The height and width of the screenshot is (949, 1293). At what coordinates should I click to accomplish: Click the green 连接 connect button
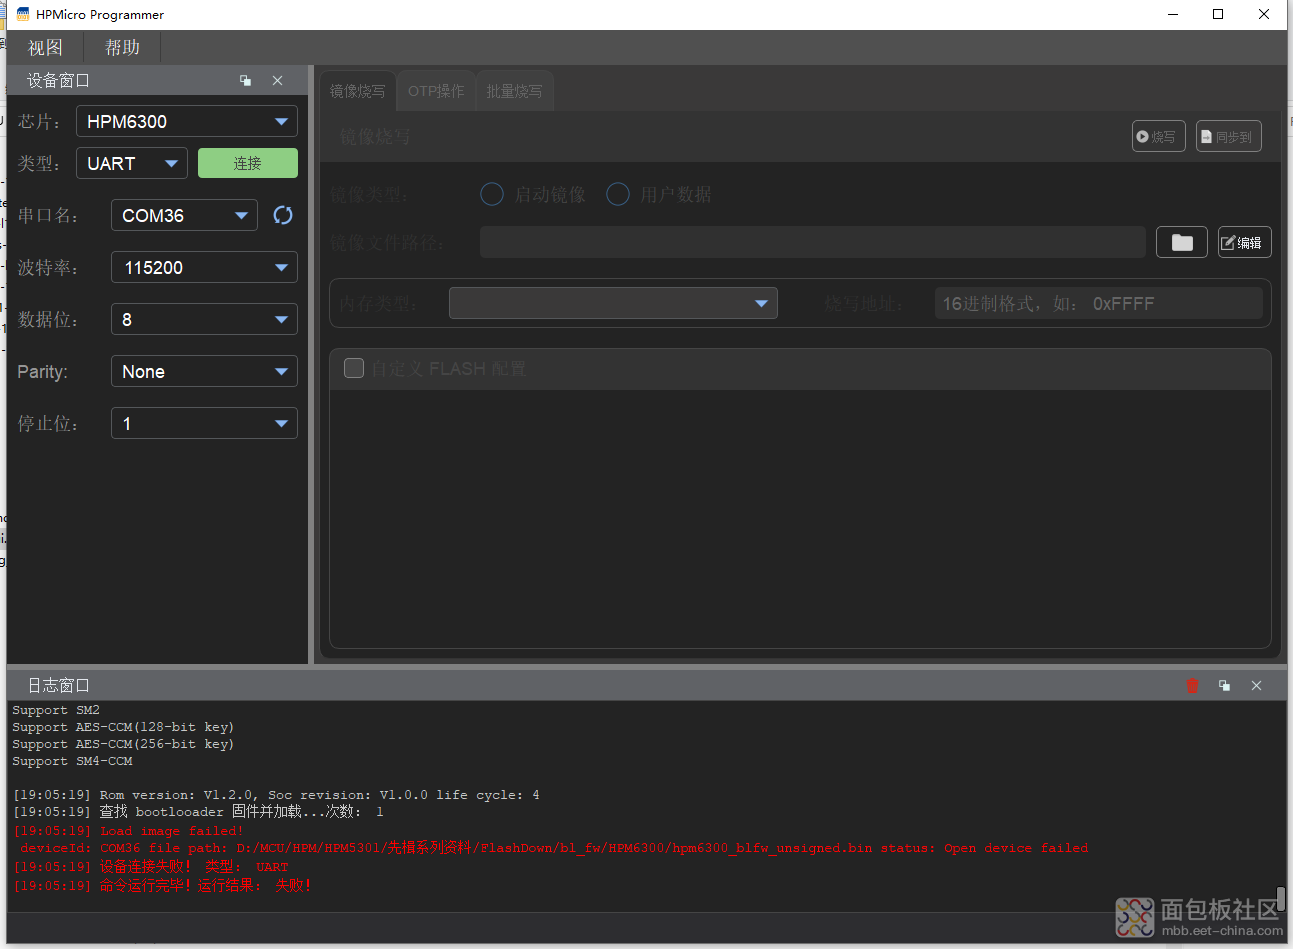coord(248,163)
